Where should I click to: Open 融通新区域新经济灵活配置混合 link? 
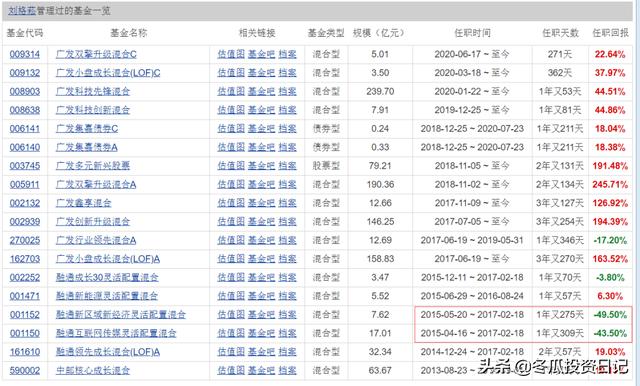pyautogui.click(x=121, y=315)
